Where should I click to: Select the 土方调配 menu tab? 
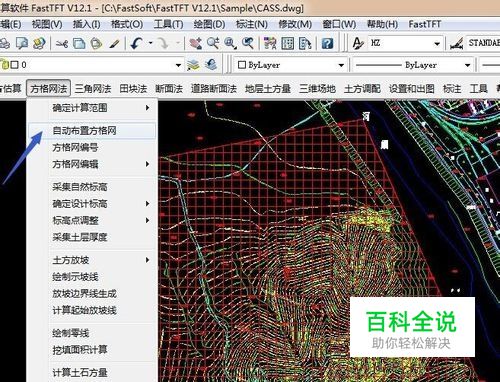point(362,88)
